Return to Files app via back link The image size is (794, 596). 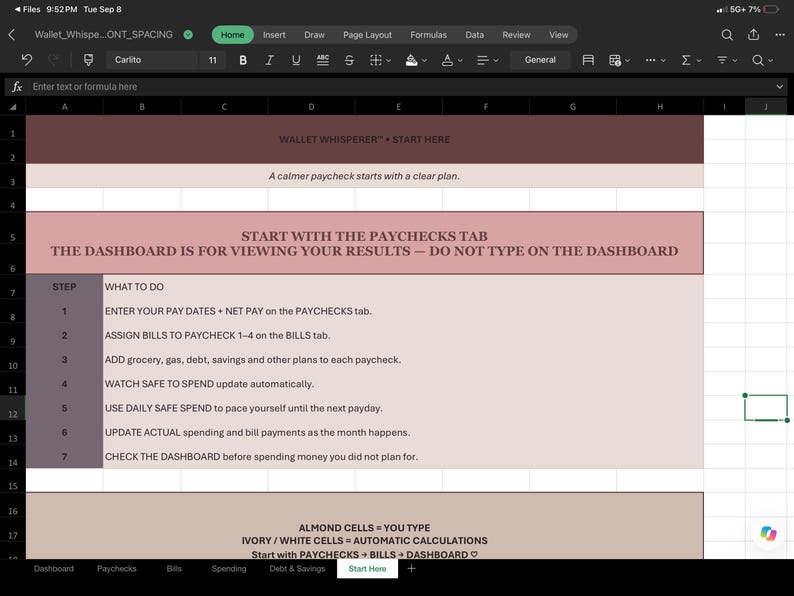[x=27, y=9]
